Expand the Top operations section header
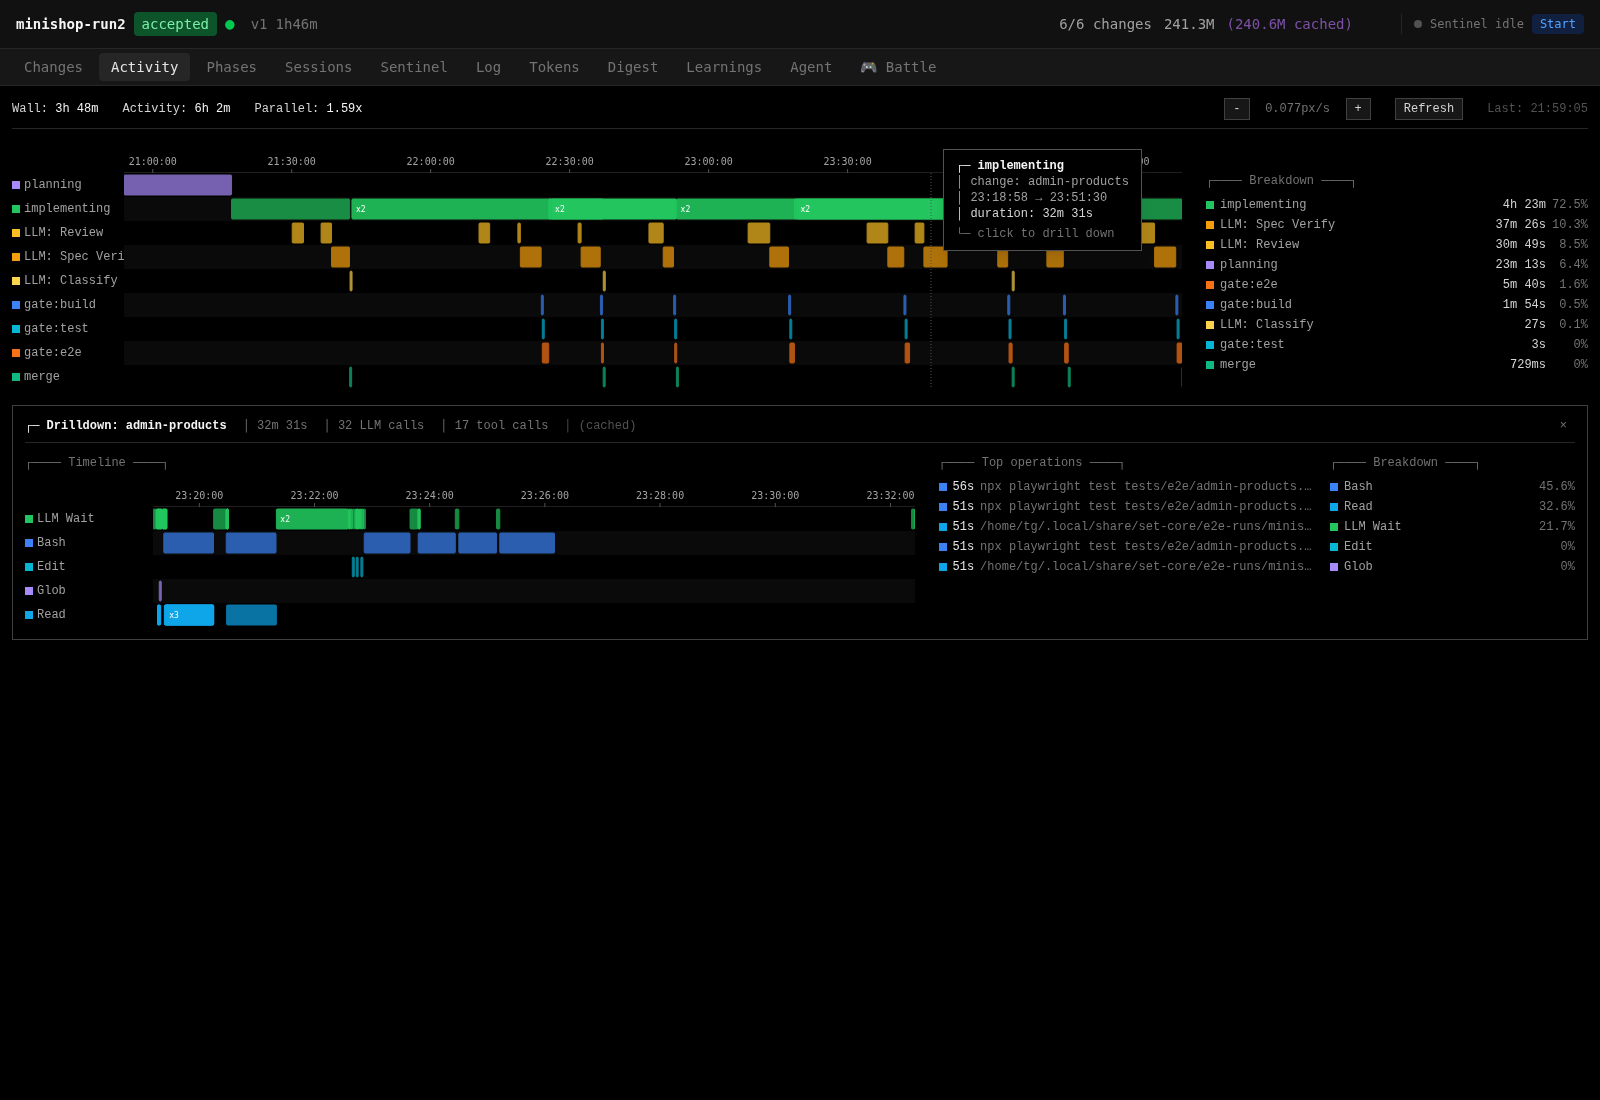 click(x=1031, y=462)
